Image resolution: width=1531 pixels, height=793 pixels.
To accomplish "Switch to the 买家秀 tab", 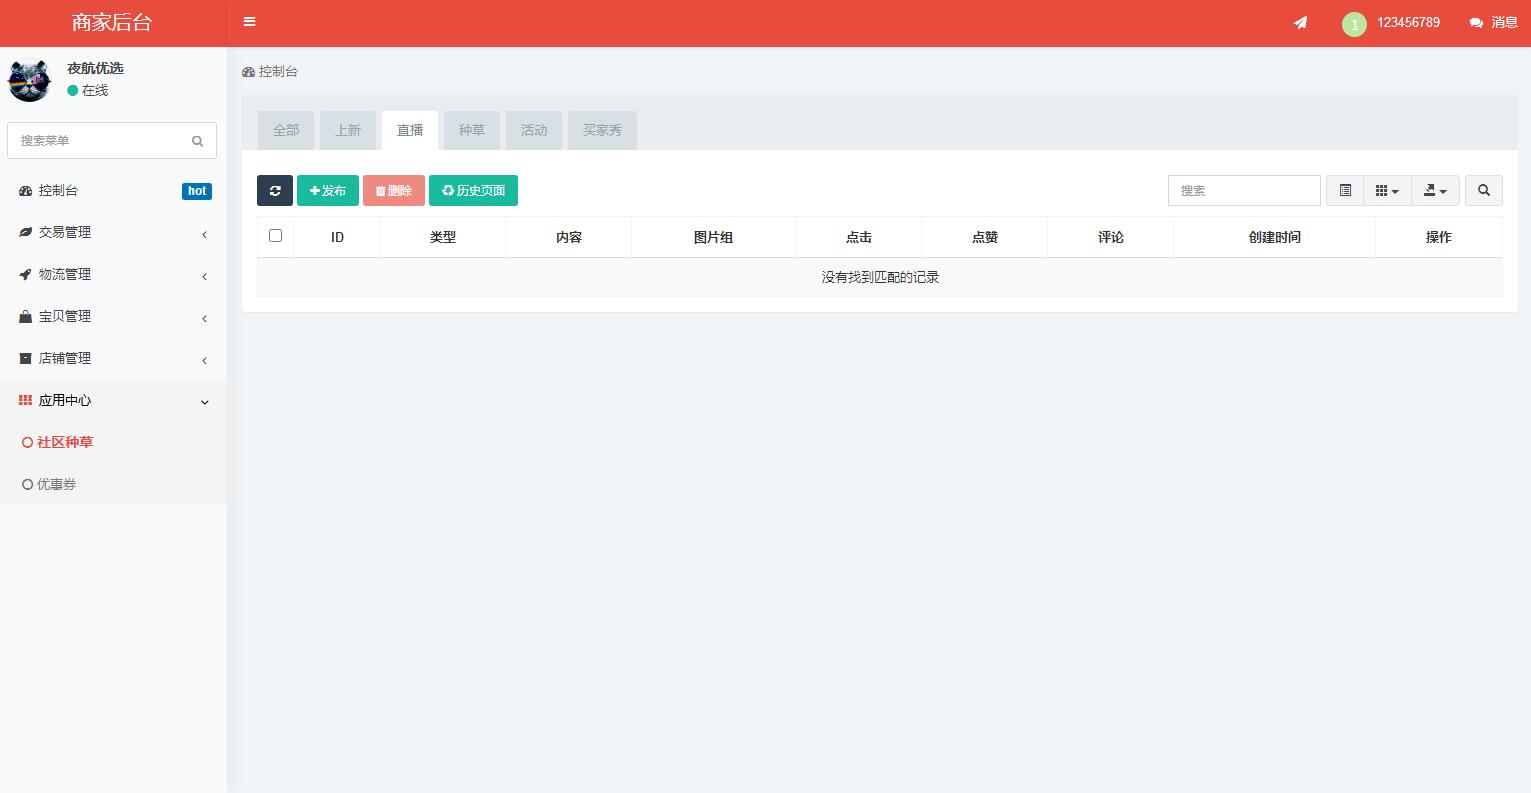I will (x=602, y=130).
